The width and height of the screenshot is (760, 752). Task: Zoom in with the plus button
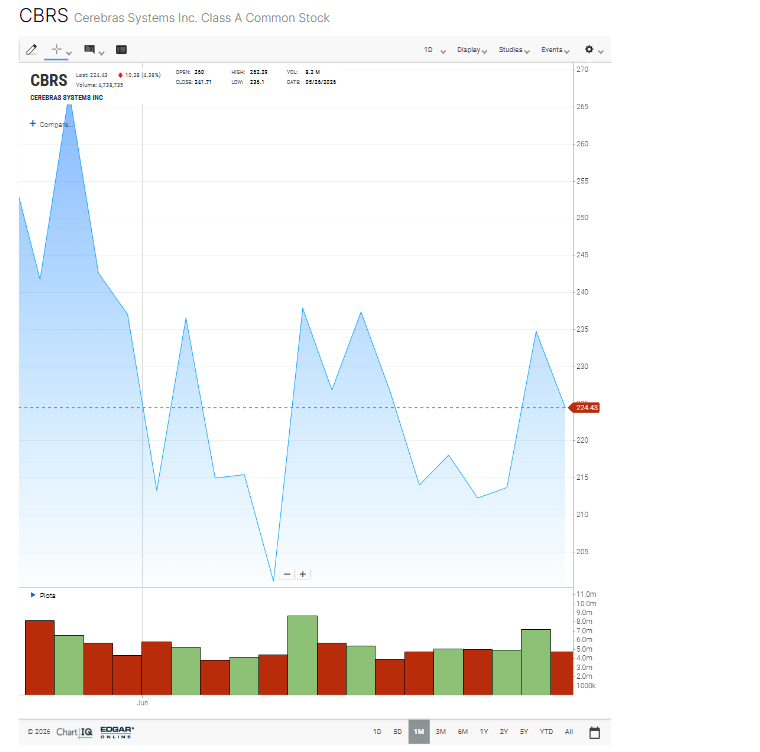[302, 574]
